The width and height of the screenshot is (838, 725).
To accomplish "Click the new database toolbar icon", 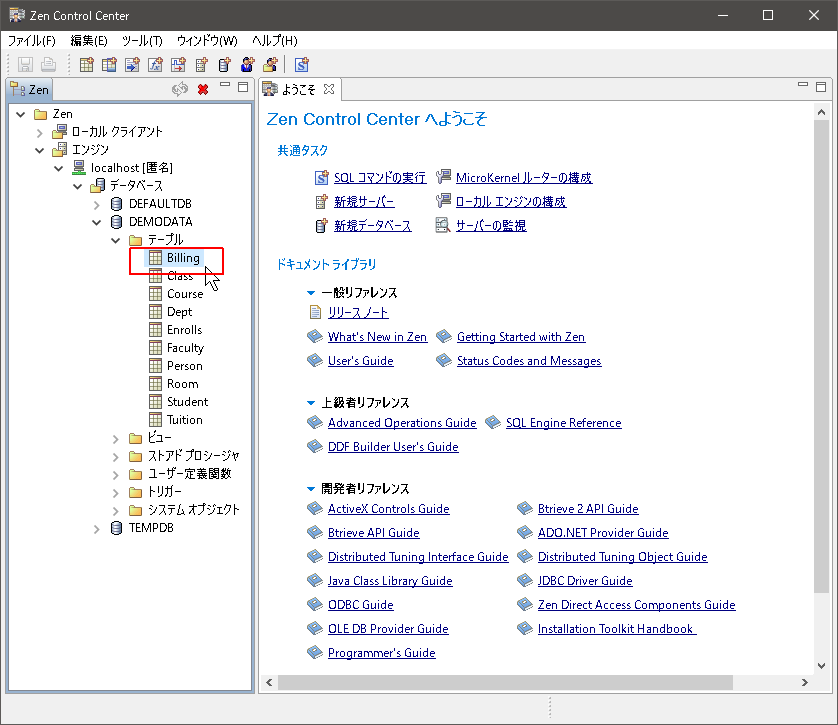I will point(224,65).
